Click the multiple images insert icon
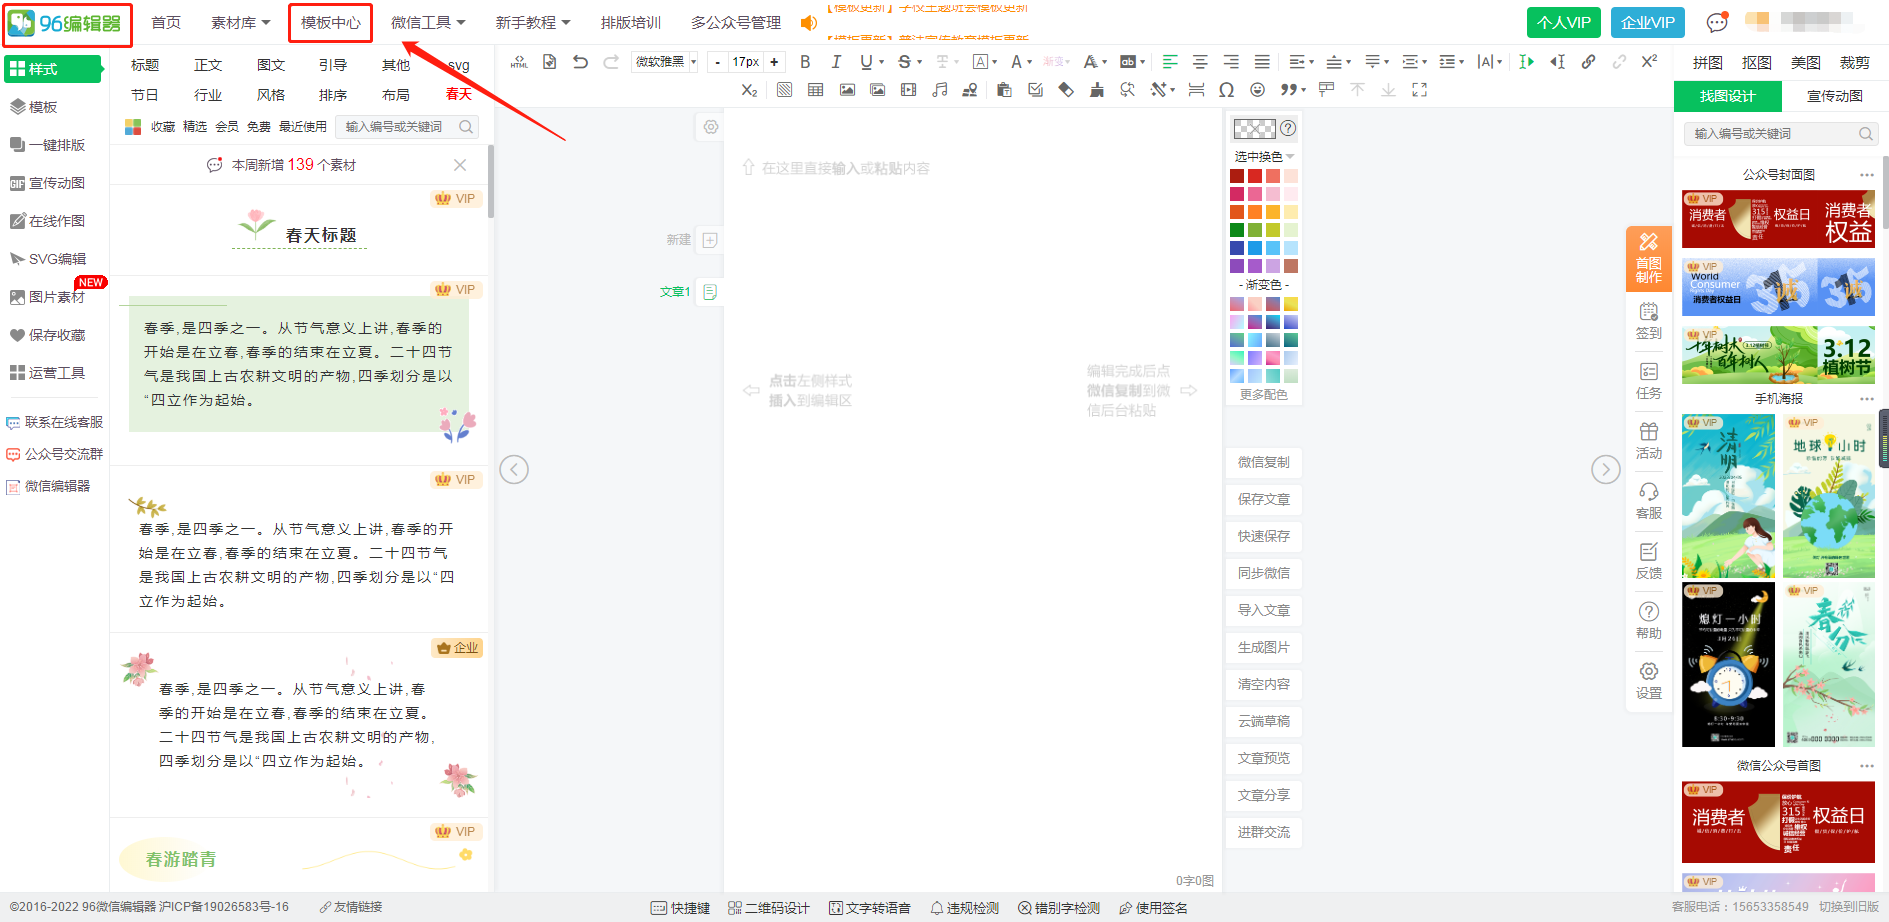 (878, 90)
